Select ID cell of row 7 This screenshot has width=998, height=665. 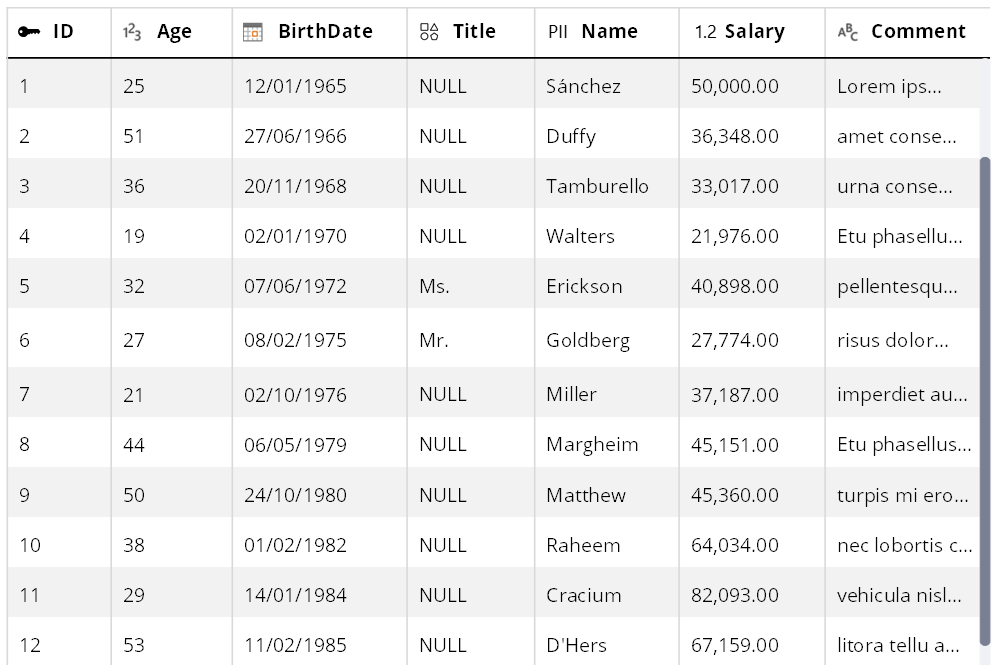click(x=59, y=394)
